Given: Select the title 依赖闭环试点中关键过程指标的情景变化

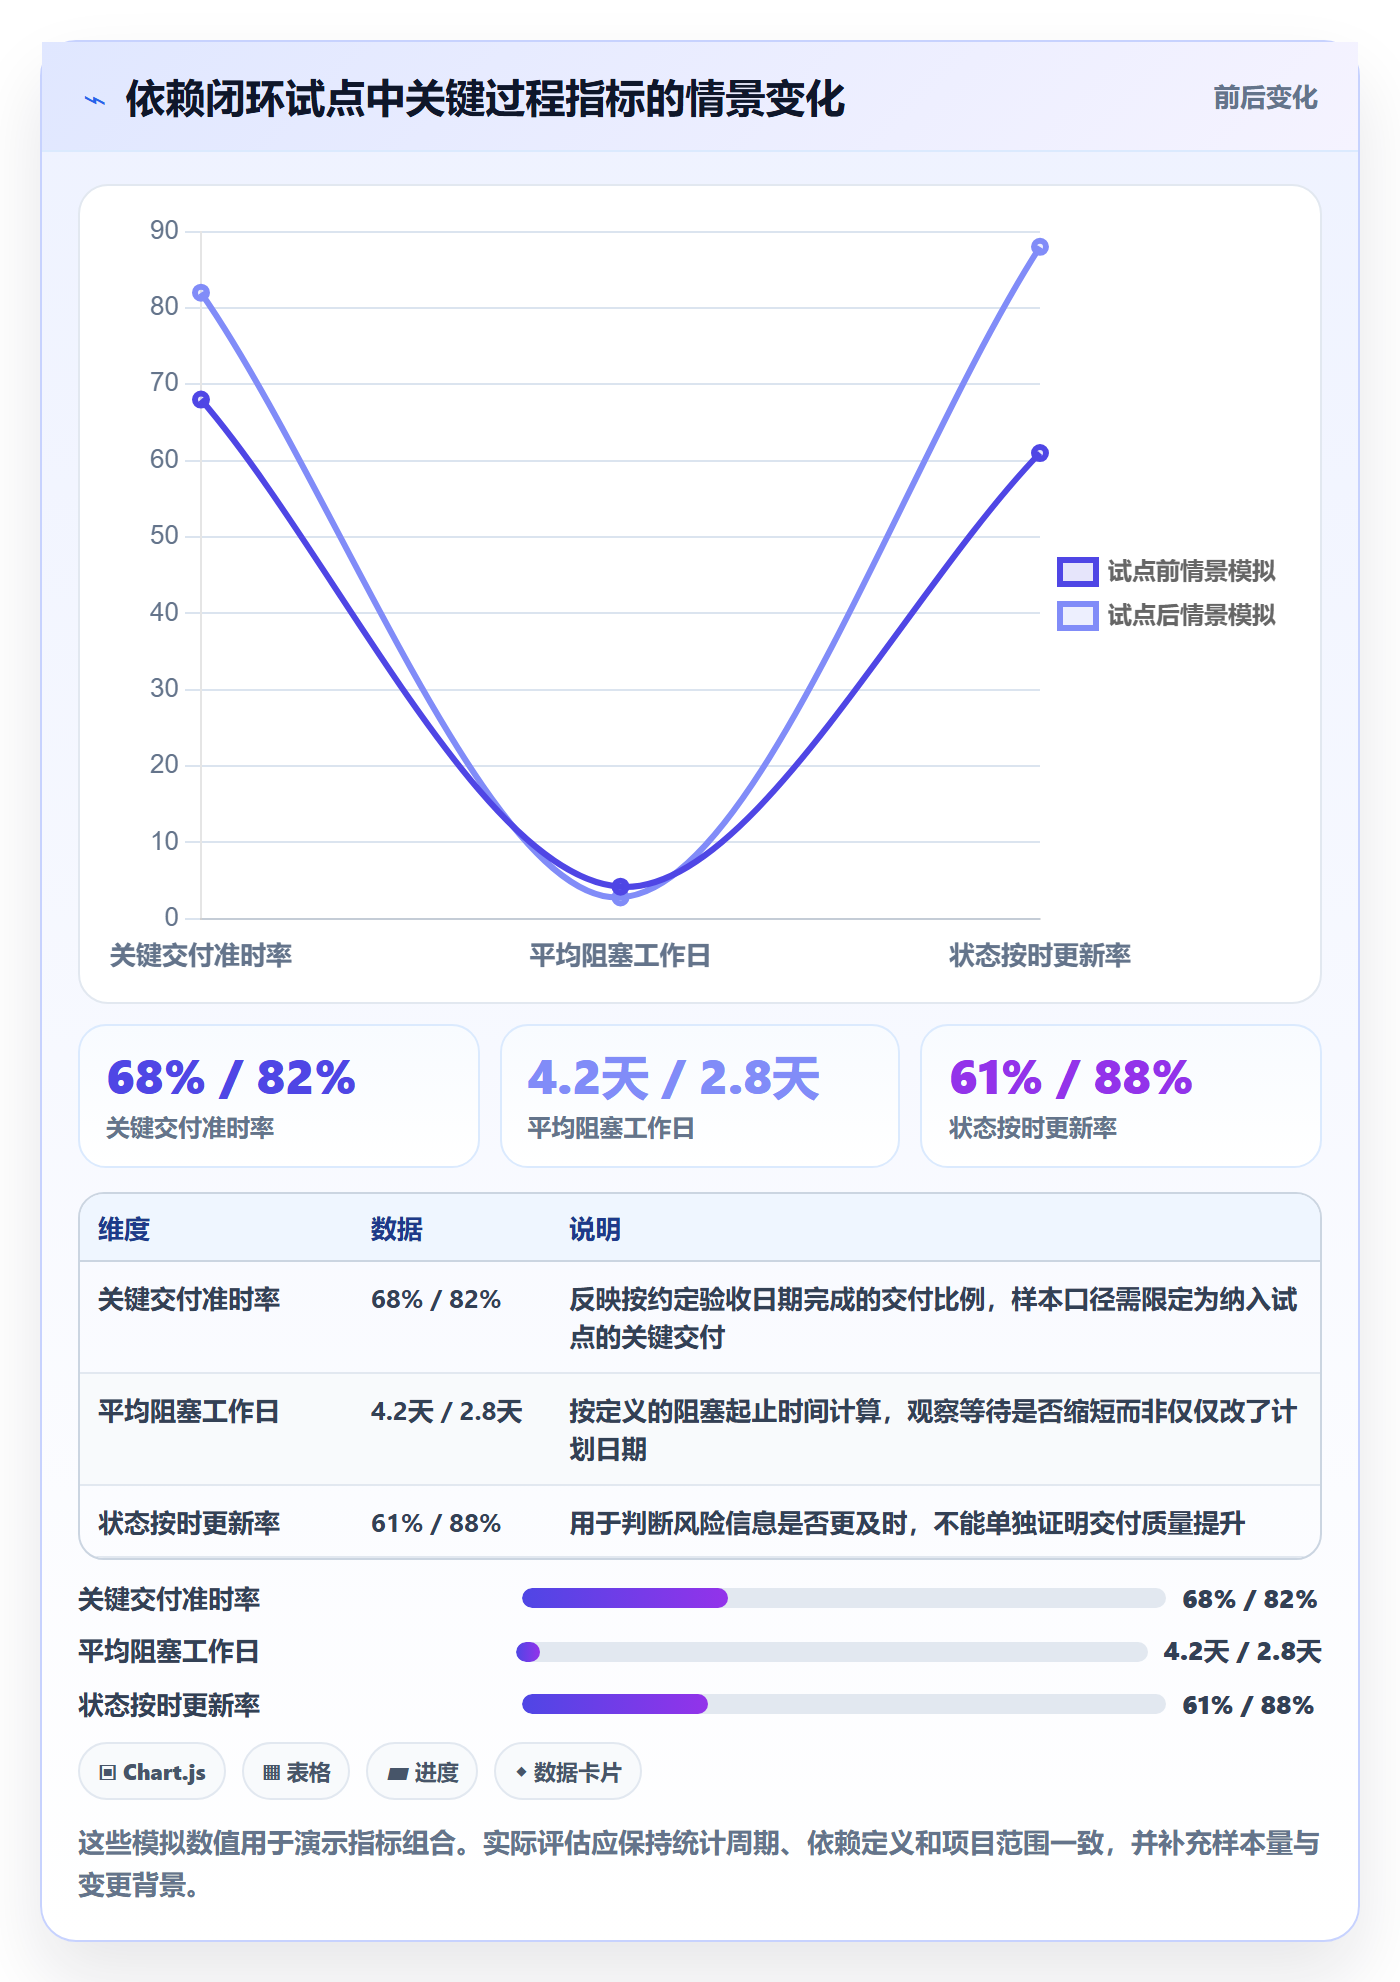Looking at the screenshot, I should point(485,99).
